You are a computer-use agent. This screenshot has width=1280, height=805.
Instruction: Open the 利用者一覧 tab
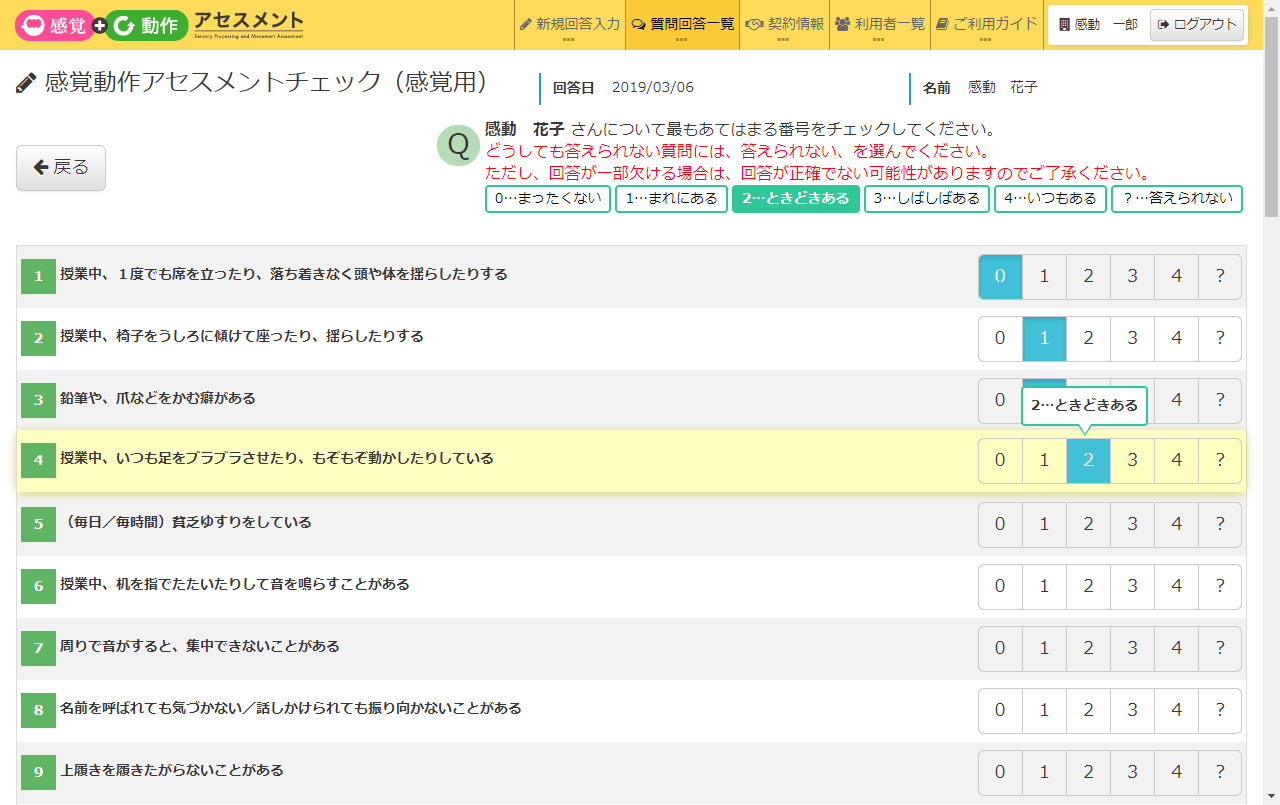coord(879,25)
